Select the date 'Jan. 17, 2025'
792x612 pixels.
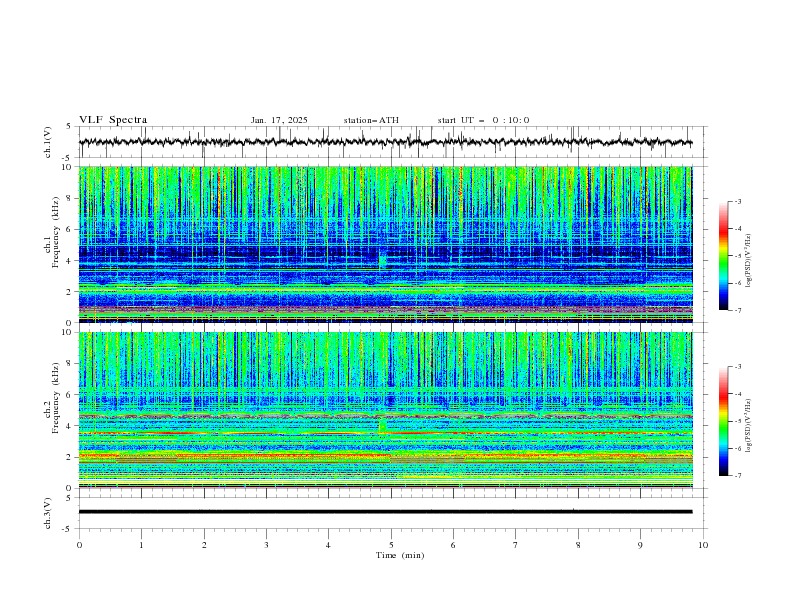[279, 120]
